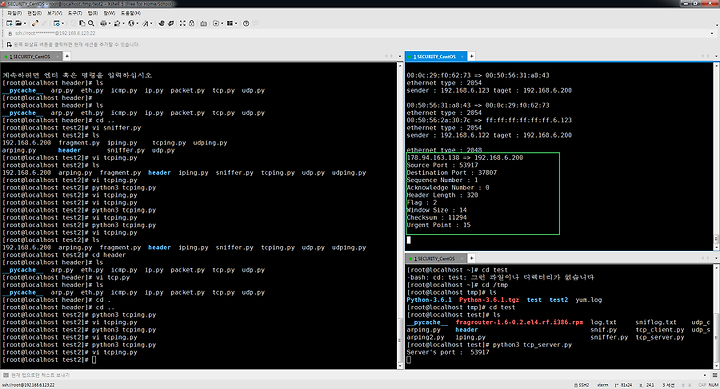Close the left pane SECURITY_CentOS tab

pos(57,56)
